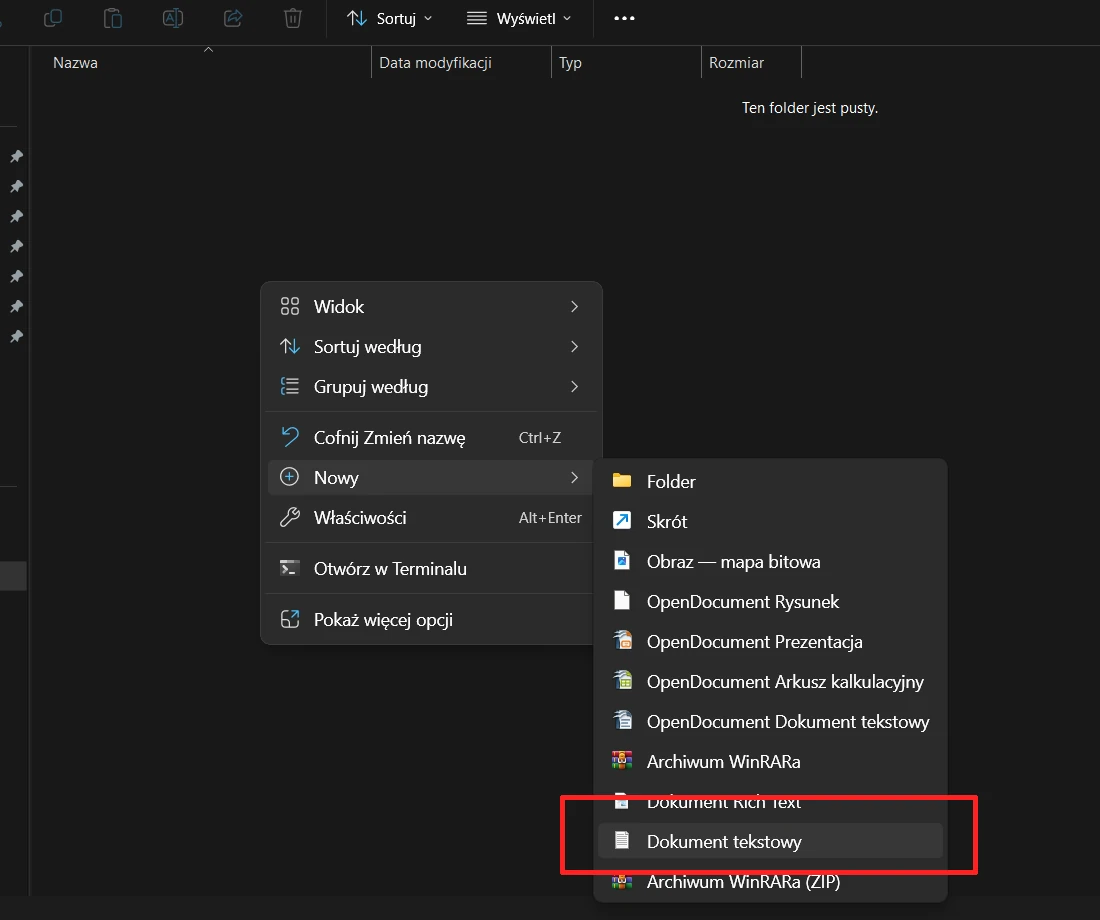Create new OpenDocument Prezentacja

(770, 641)
